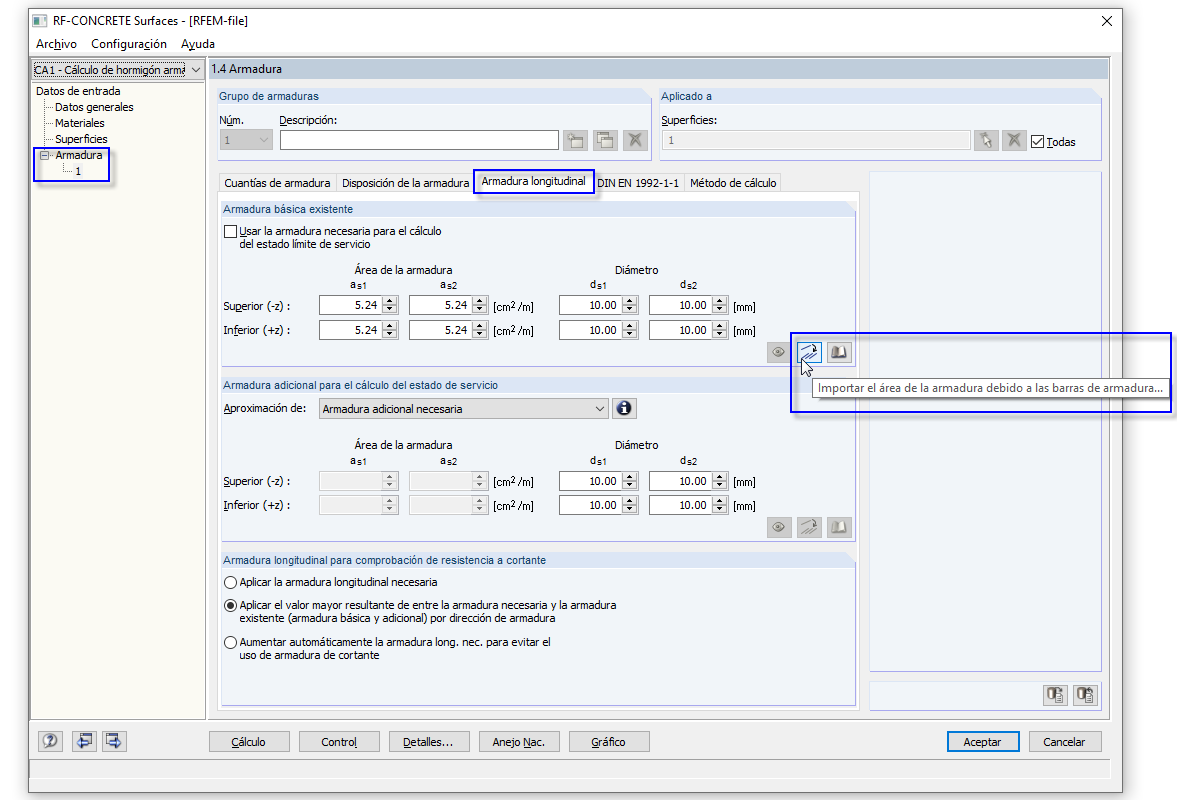Click the Cálculo button
The image size is (1177, 800).
click(248, 741)
